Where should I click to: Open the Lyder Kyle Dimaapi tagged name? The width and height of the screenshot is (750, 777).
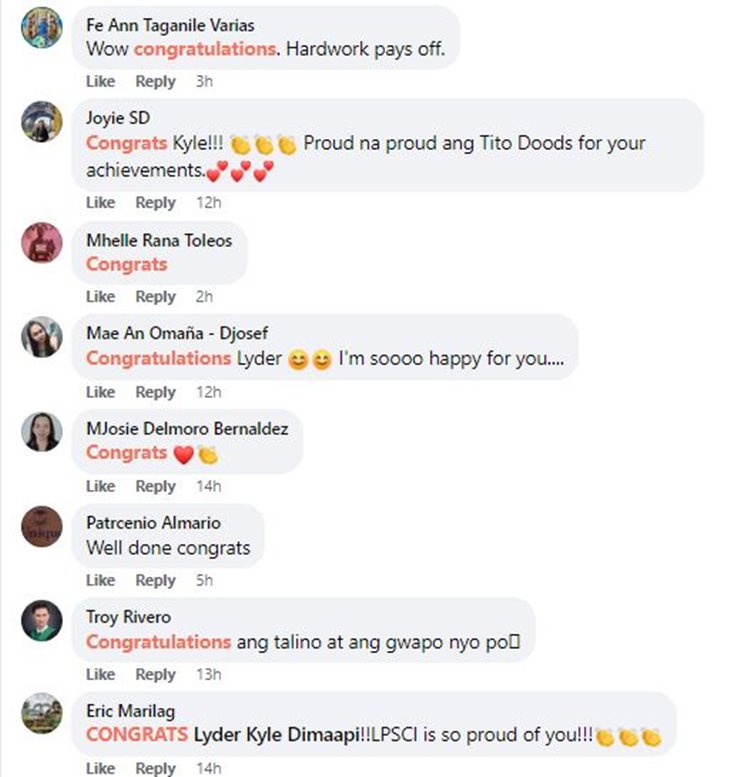(275, 736)
